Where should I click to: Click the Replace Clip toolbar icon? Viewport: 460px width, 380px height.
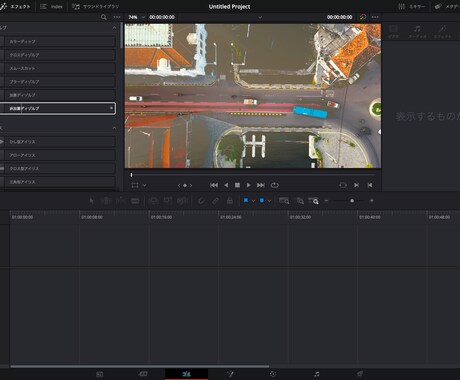pos(182,201)
